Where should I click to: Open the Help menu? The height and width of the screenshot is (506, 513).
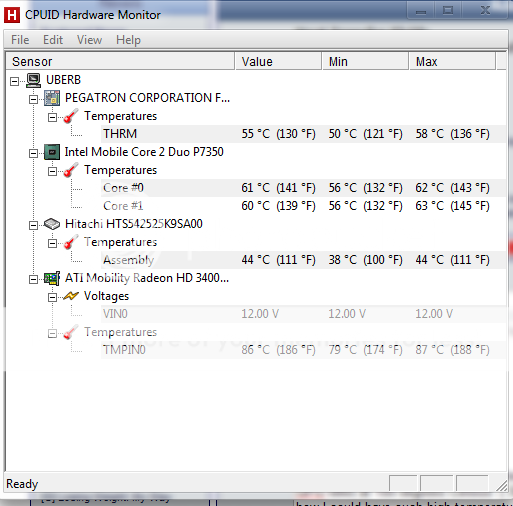[x=128, y=40]
